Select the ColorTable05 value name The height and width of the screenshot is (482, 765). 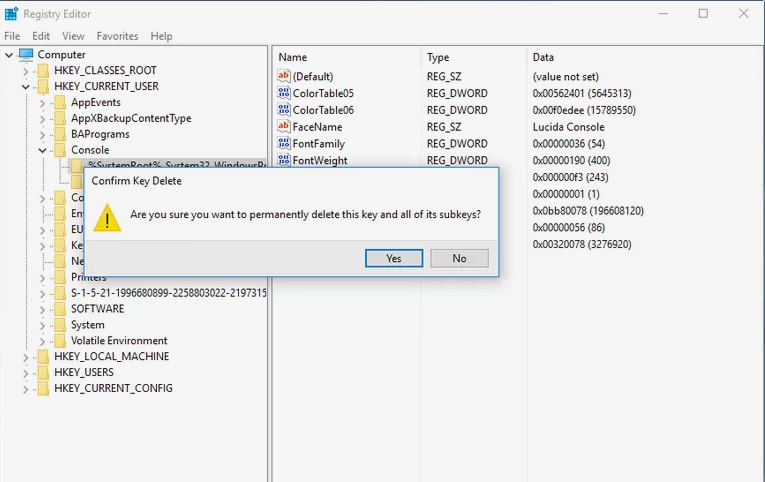click(x=323, y=93)
